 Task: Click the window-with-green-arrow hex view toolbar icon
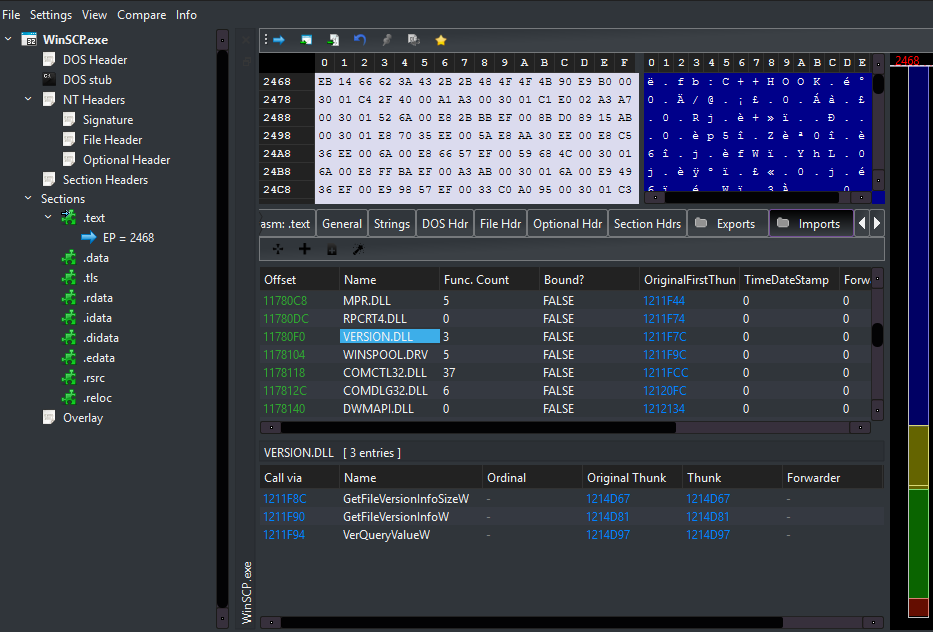pyautogui.click(x=306, y=40)
